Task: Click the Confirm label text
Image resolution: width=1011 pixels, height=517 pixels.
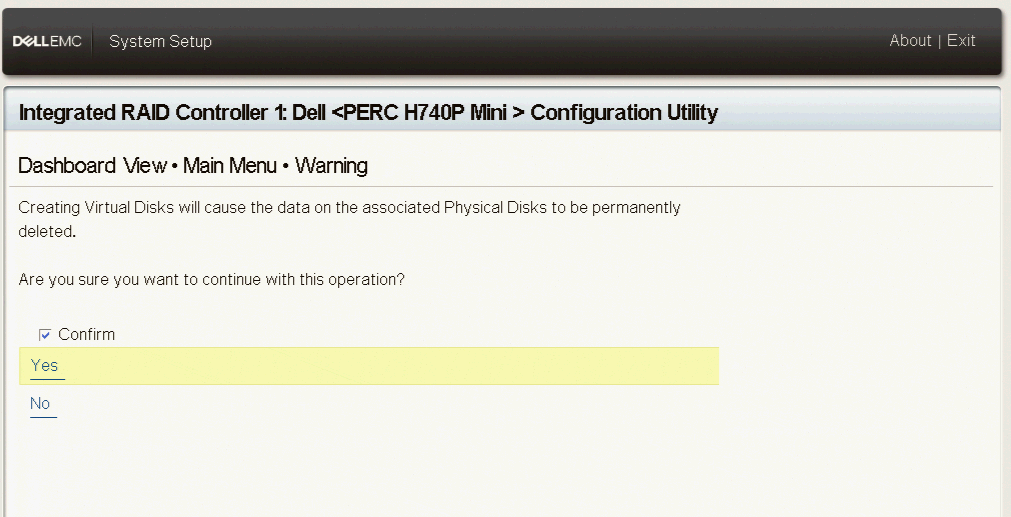Action: click(87, 335)
